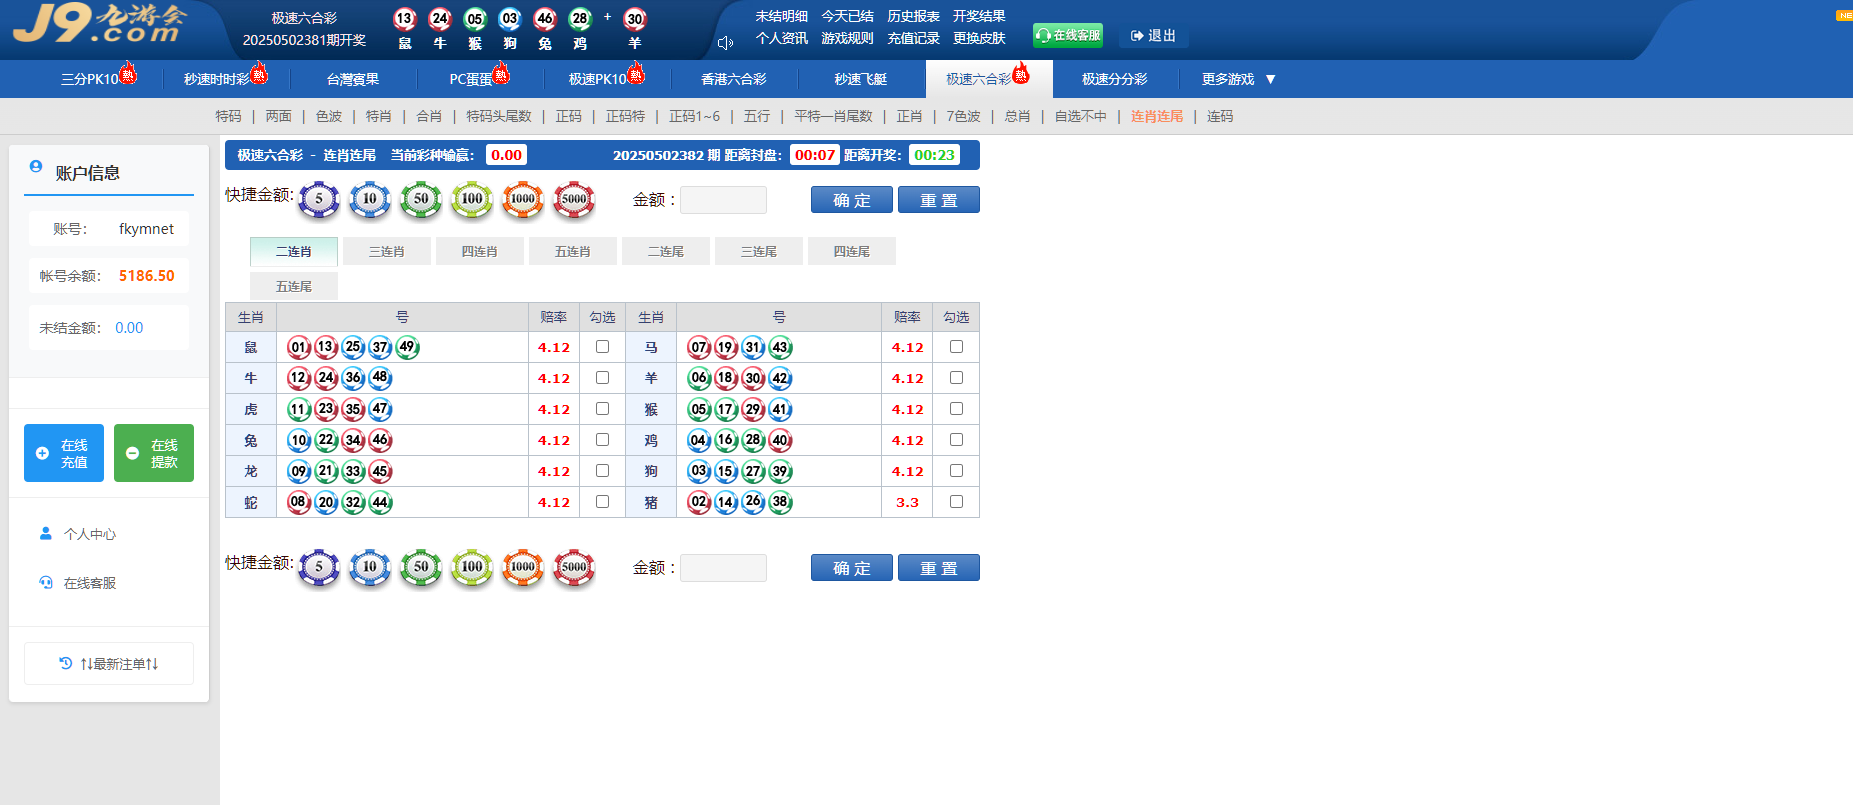Choose the 5000 chip in bottom quick amounts
This screenshot has height=805, width=1853.
(x=574, y=567)
